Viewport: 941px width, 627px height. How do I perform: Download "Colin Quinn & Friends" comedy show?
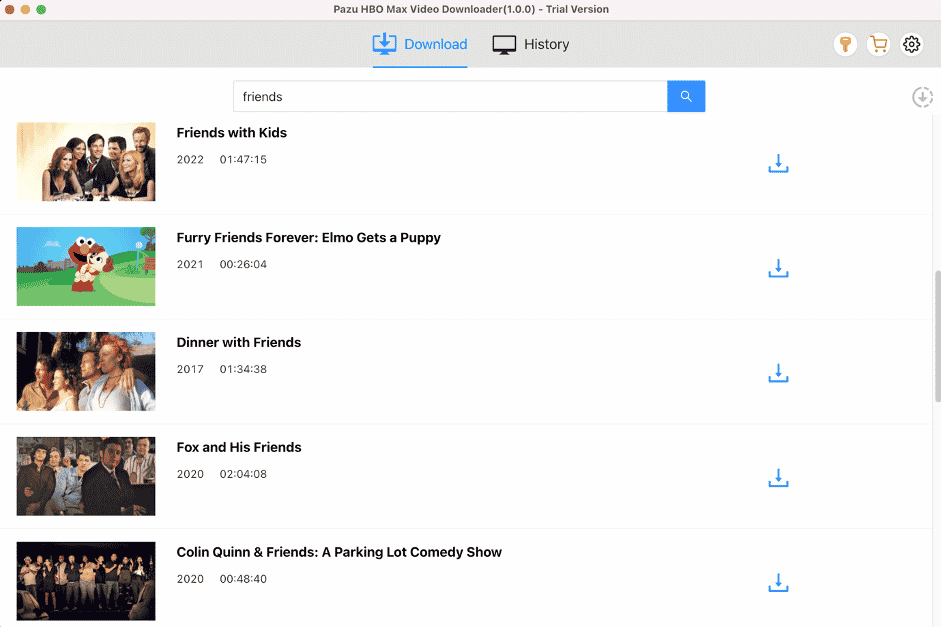[778, 582]
